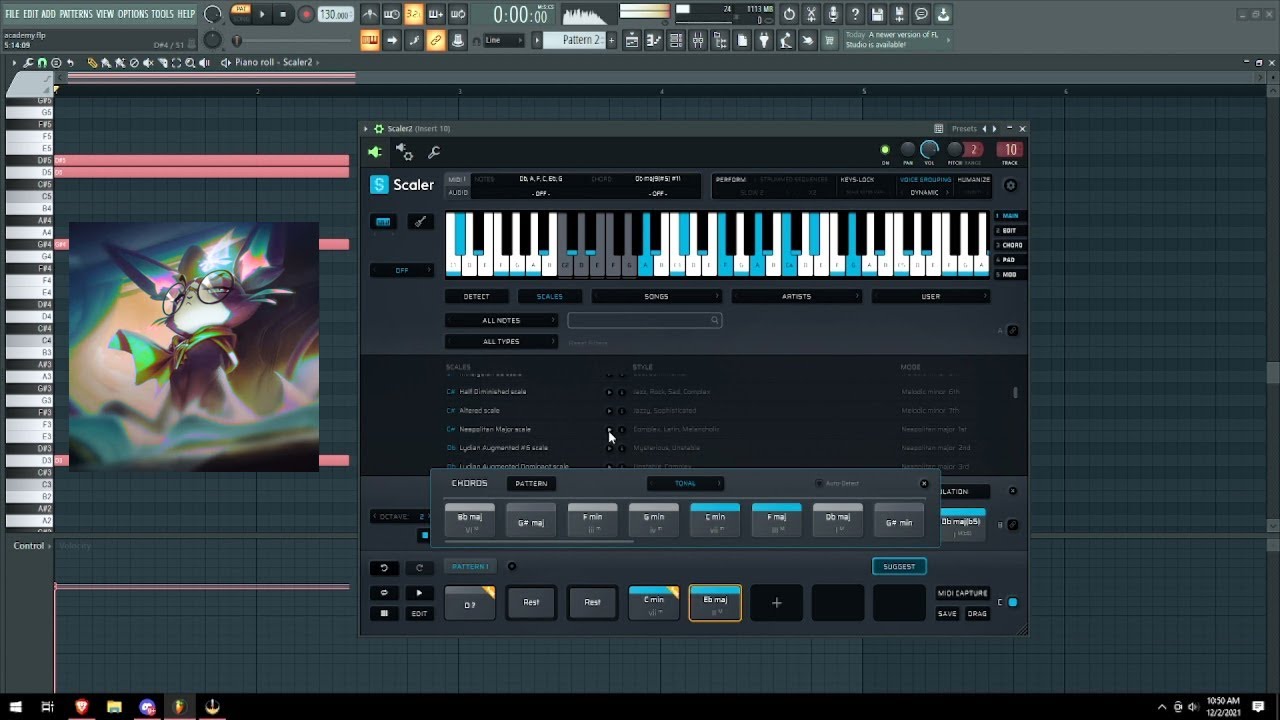This screenshot has width=1280, height=720.
Task: Click the Scaler2 PAN knob
Action: tap(907, 150)
